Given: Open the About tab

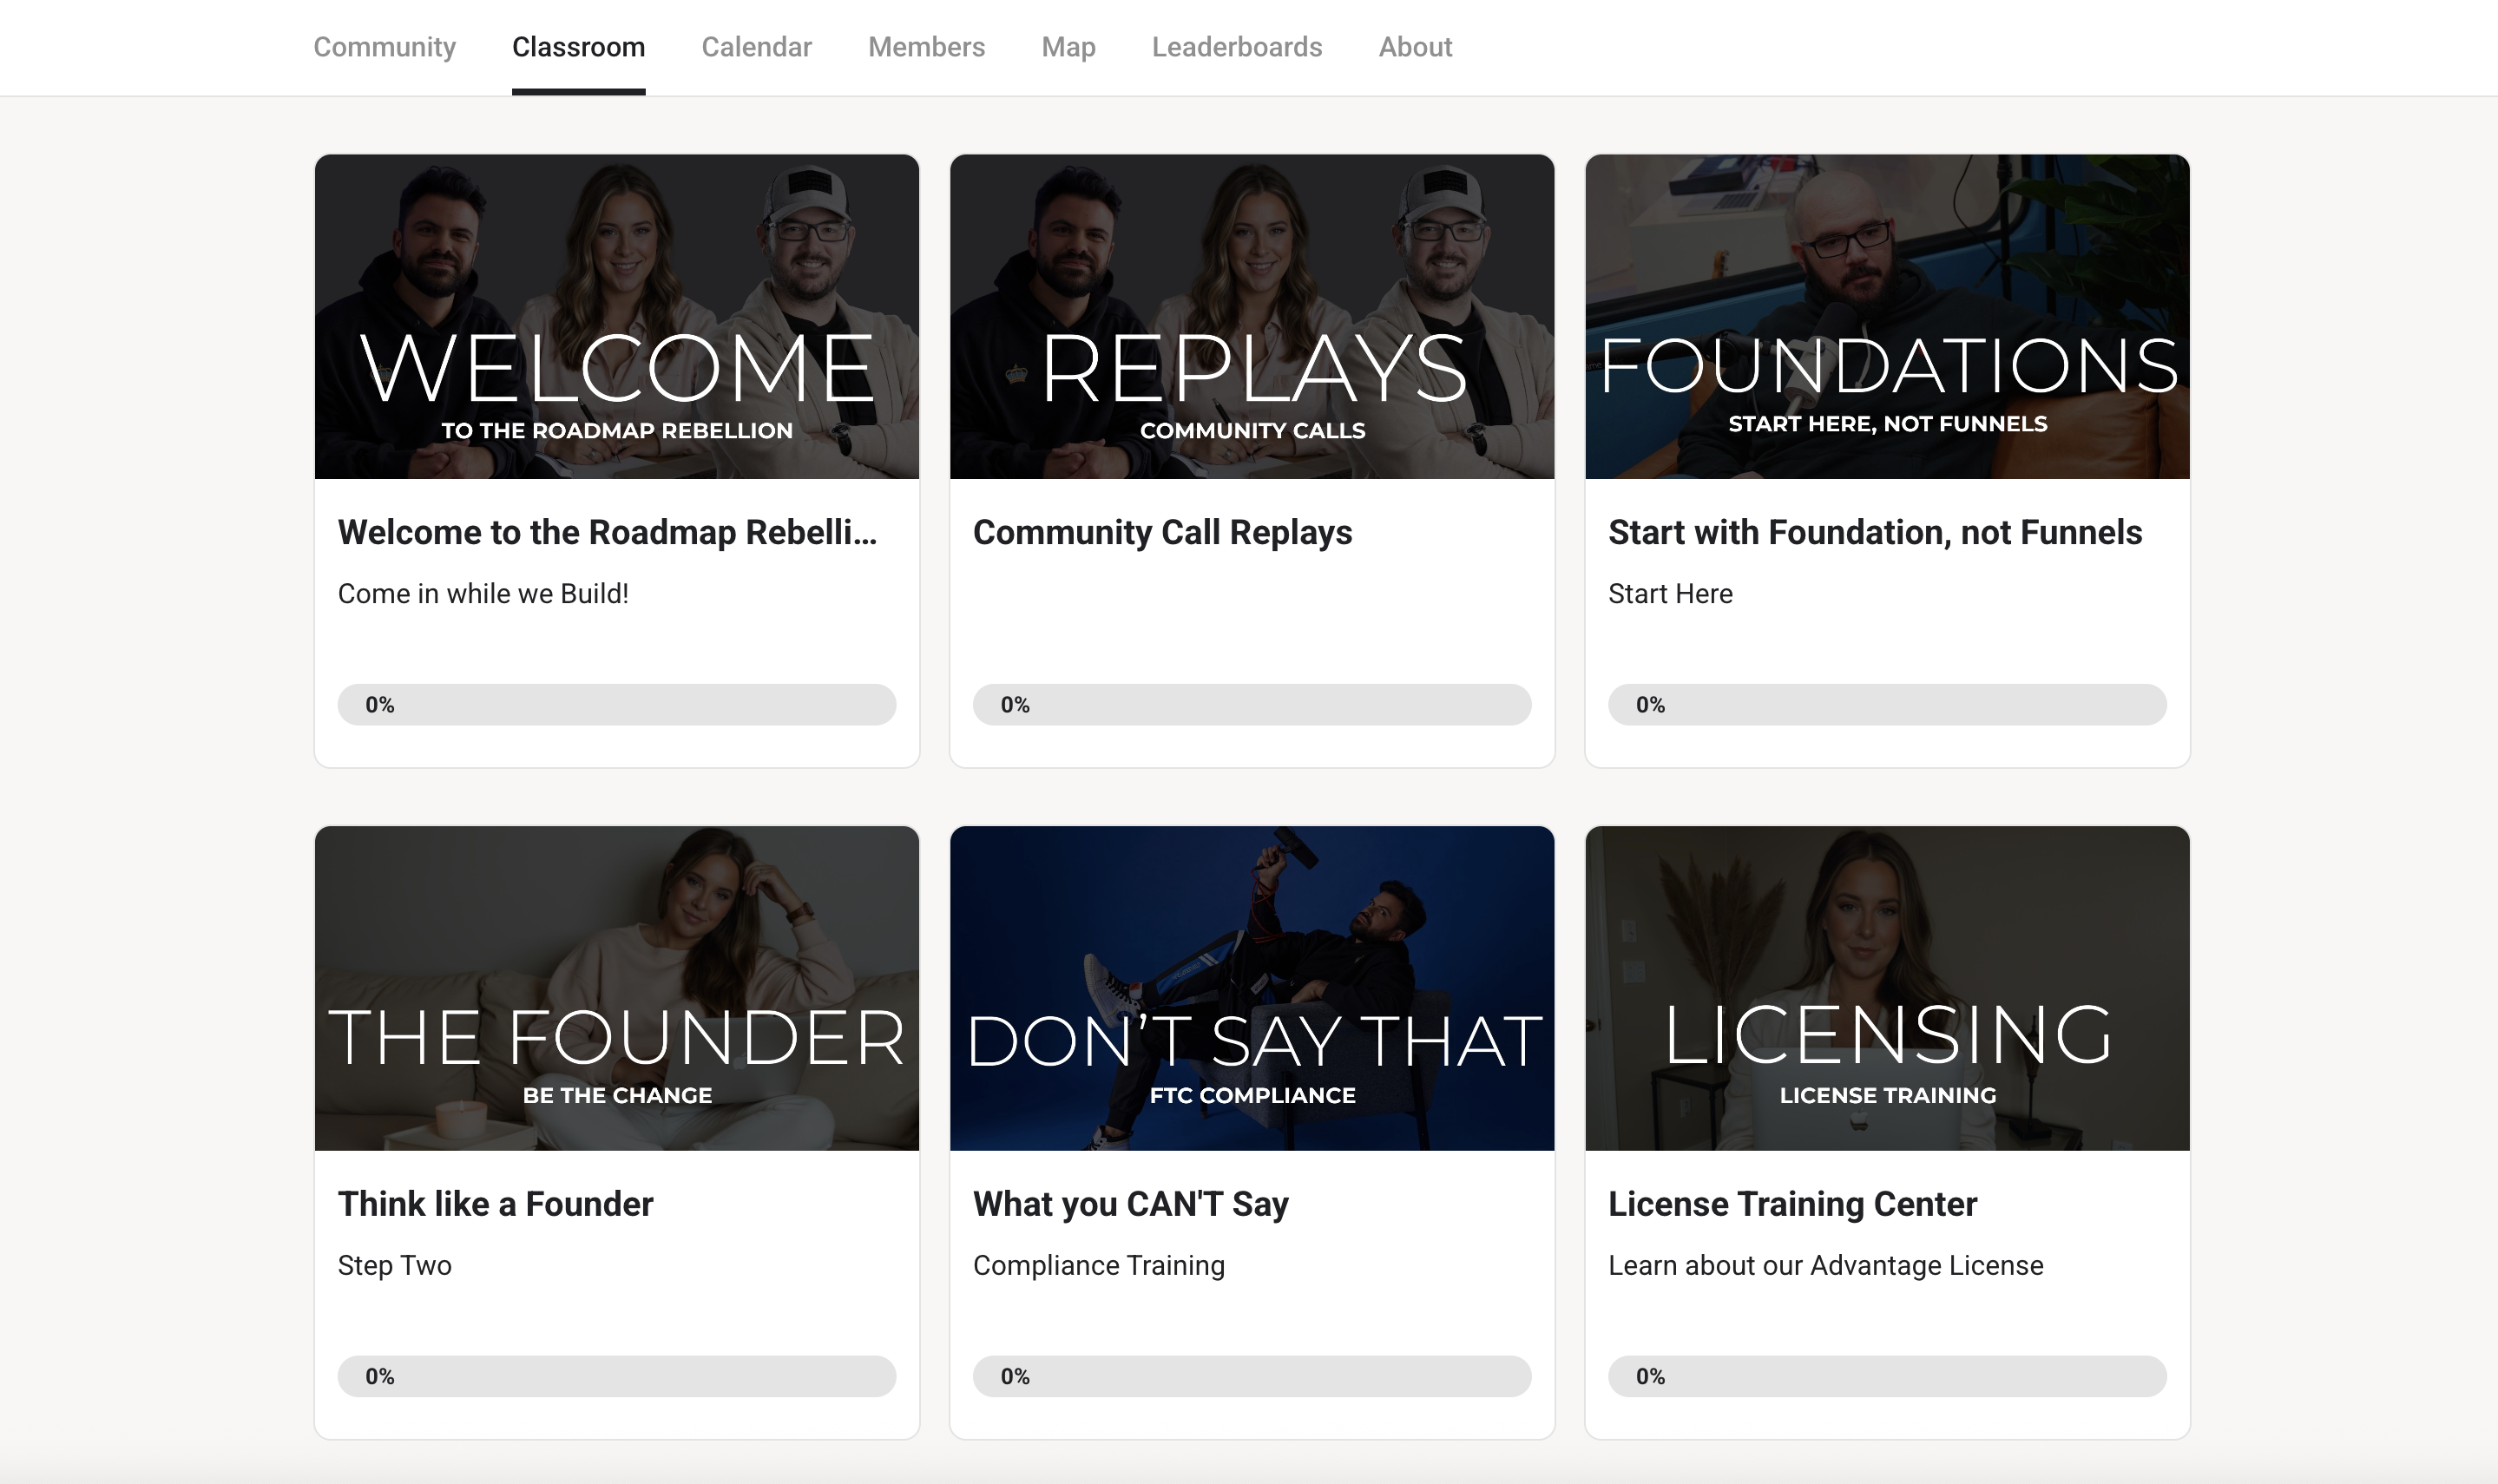Looking at the screenshot, I should pyautogui.click(x=1415, y=47).
